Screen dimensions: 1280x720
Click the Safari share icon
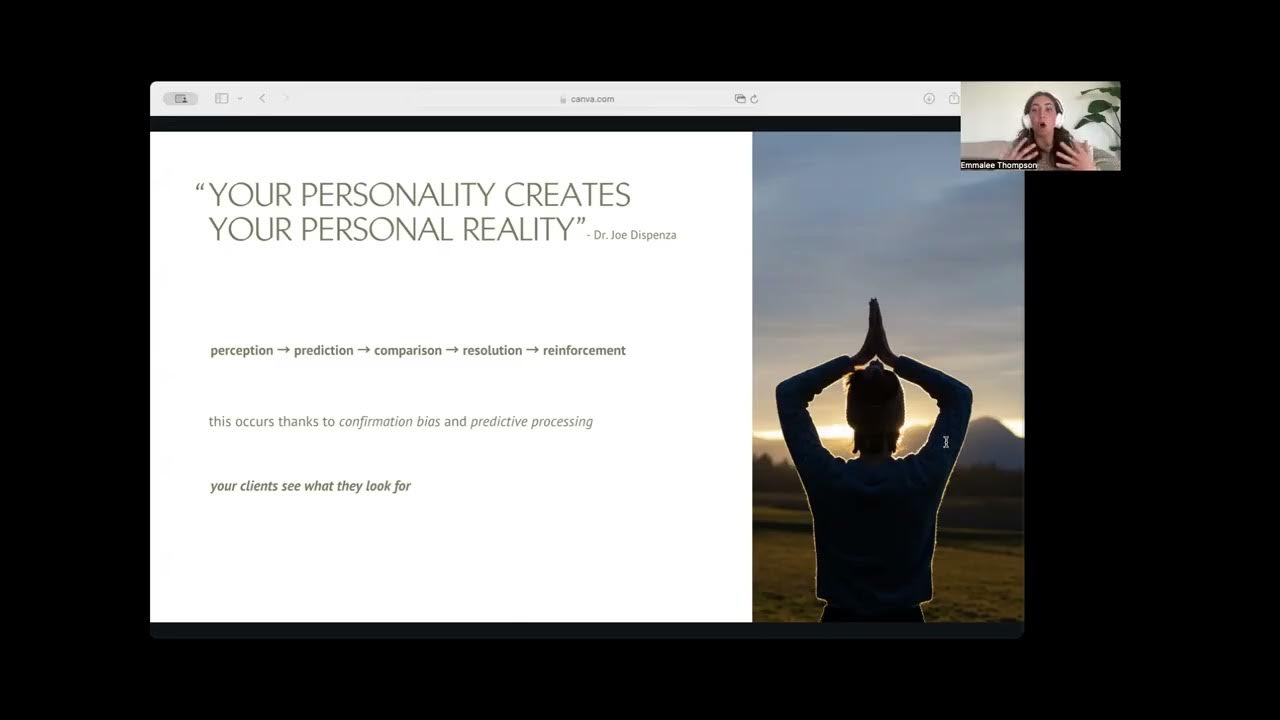coord(953,99)
